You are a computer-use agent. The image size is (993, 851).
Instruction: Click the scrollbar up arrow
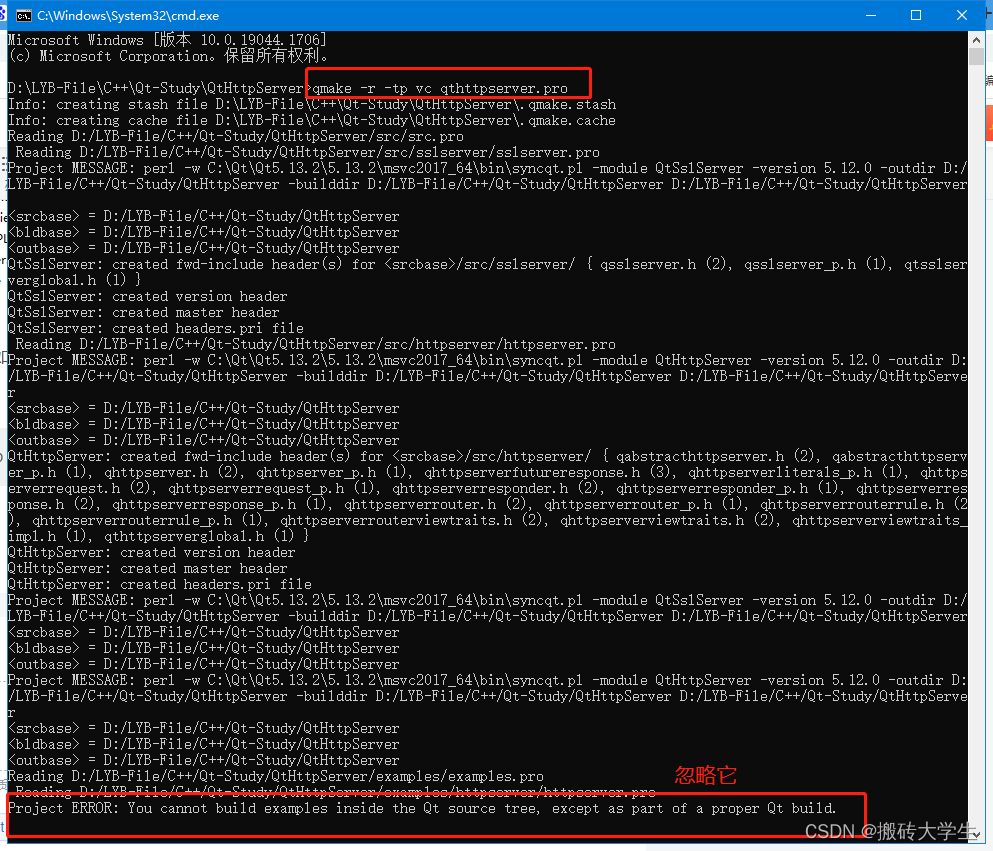(977, 40)
